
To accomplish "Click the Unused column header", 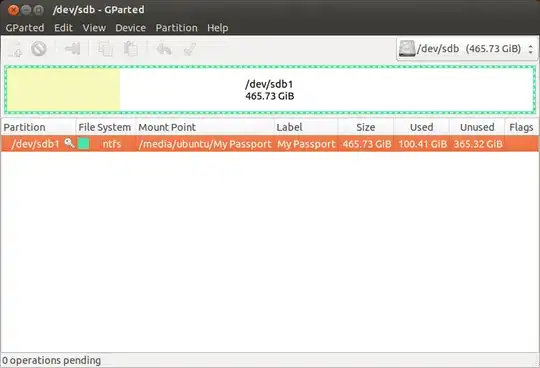I will (477, 127).
